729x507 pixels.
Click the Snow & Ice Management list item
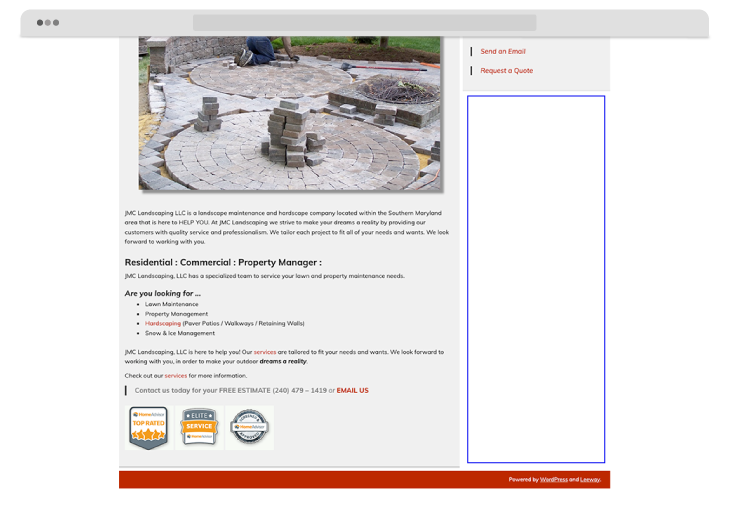tap(180, 333)
